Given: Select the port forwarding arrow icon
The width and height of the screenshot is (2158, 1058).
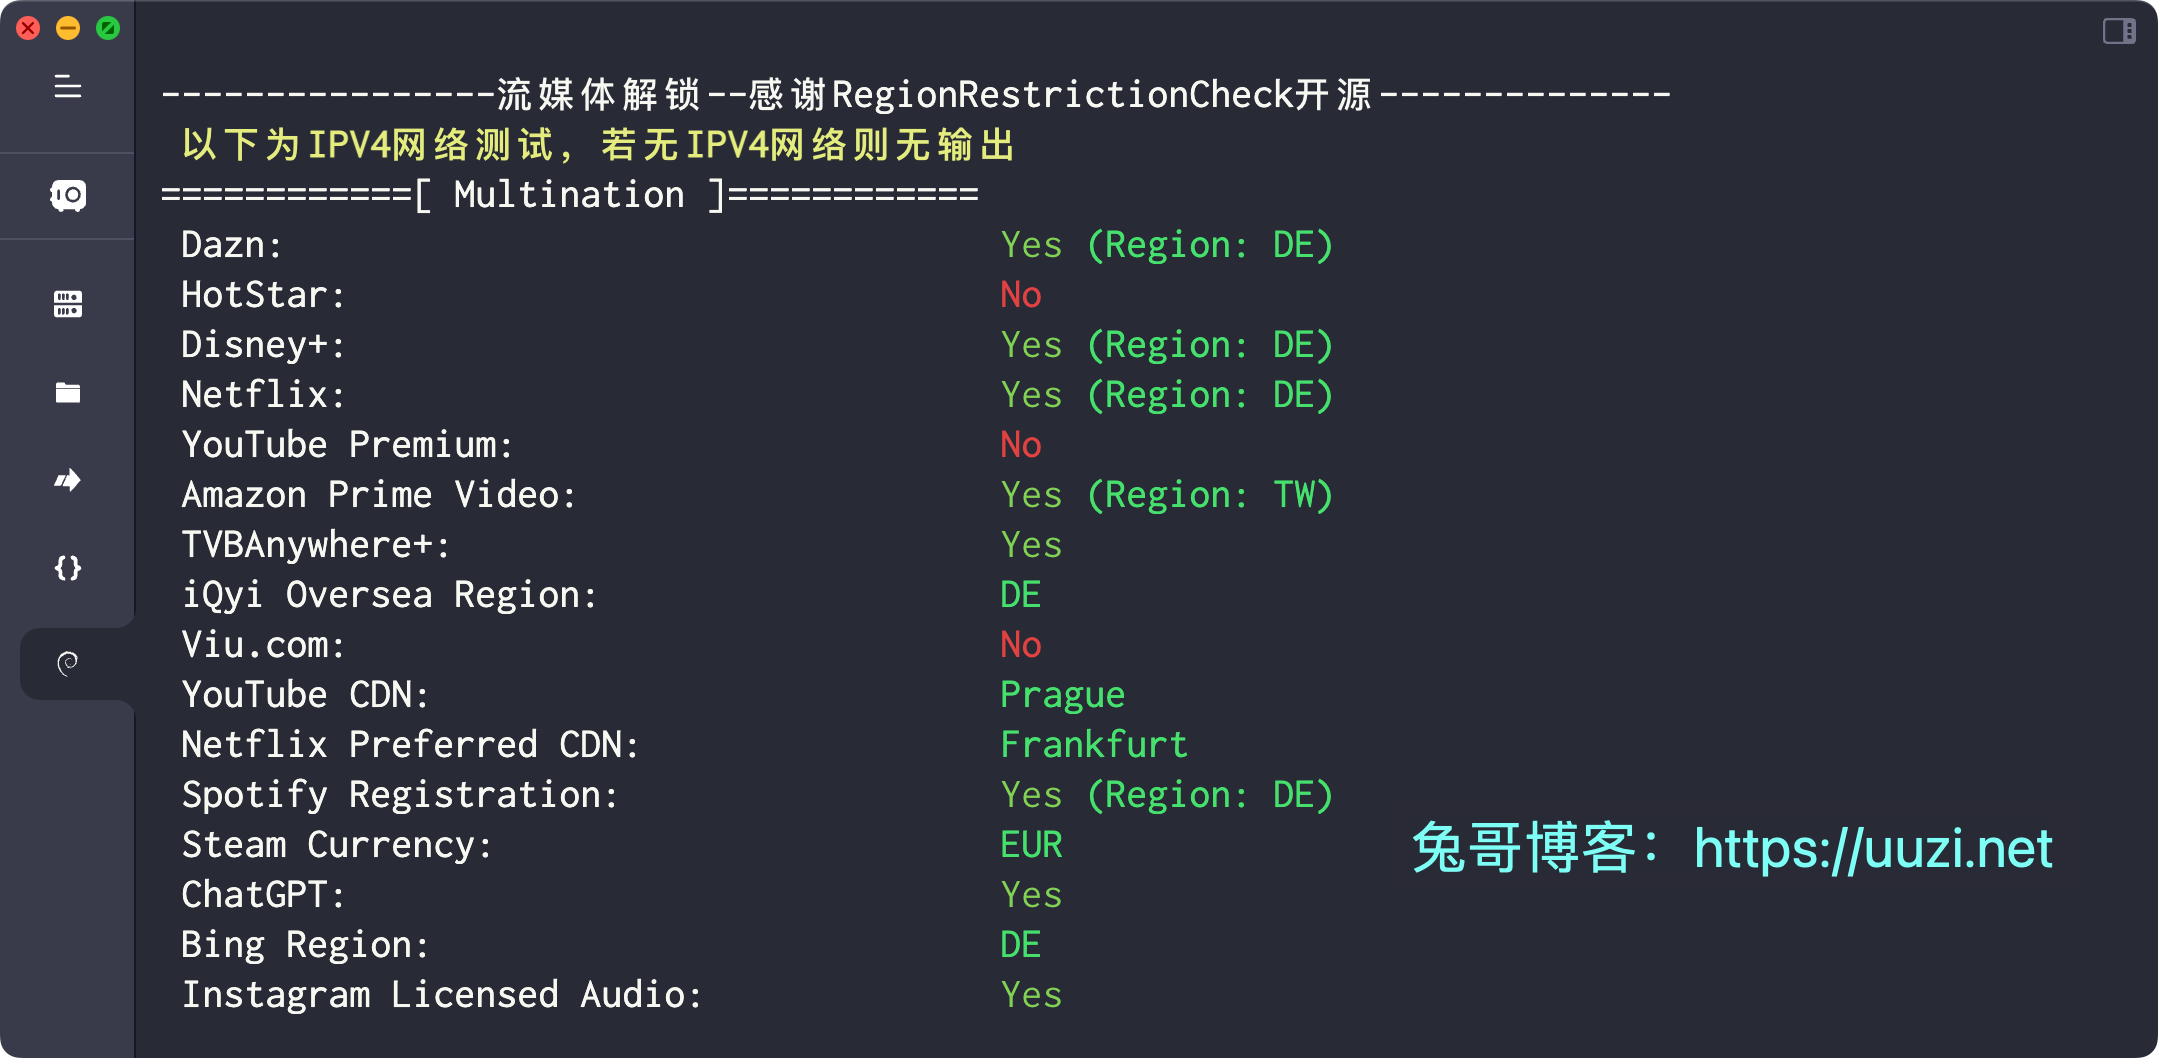Looking at the screenshot, I should coord(68,481).
